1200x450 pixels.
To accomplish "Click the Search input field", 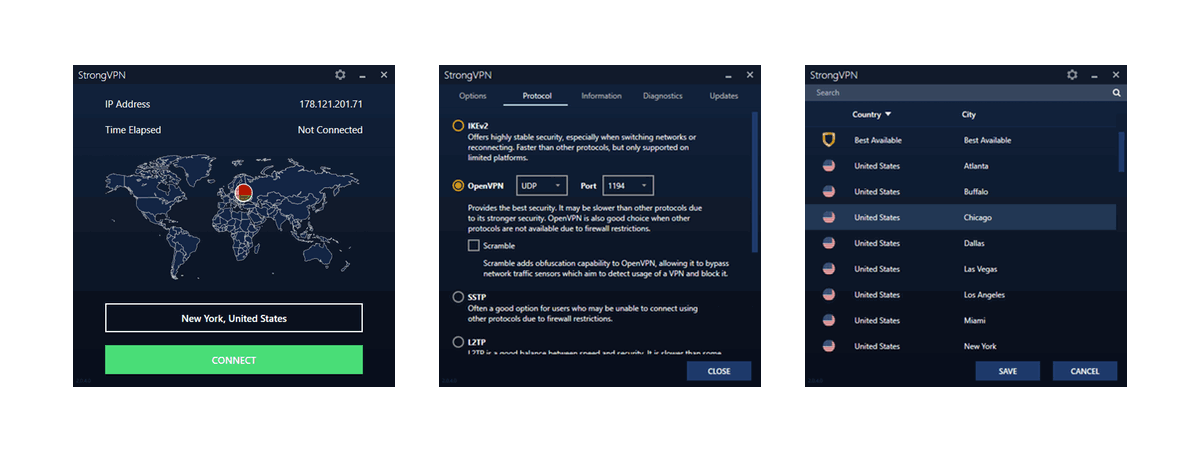I will pyautogui.click(x=959, y=93).
